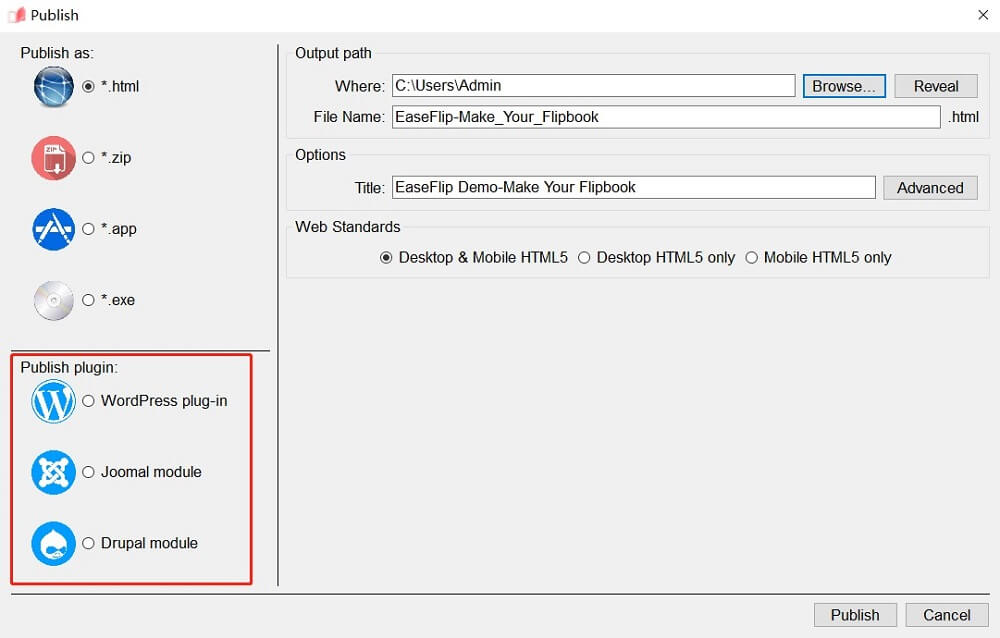
Task: Click the blue App Store icon
Action: 54,229
